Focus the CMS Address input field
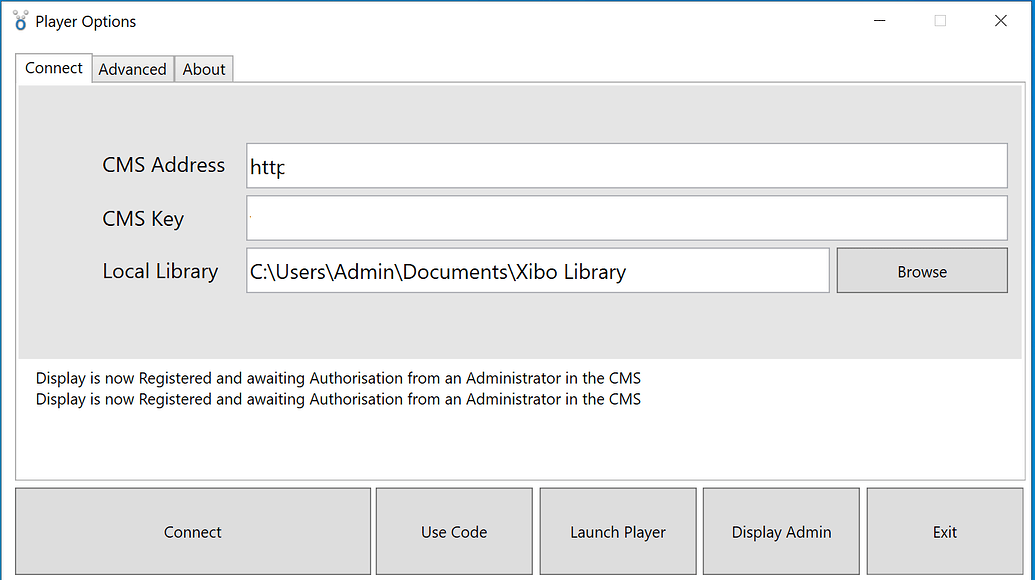The width and height of the screenshot is (1035, 580). (x=626, y=166)
